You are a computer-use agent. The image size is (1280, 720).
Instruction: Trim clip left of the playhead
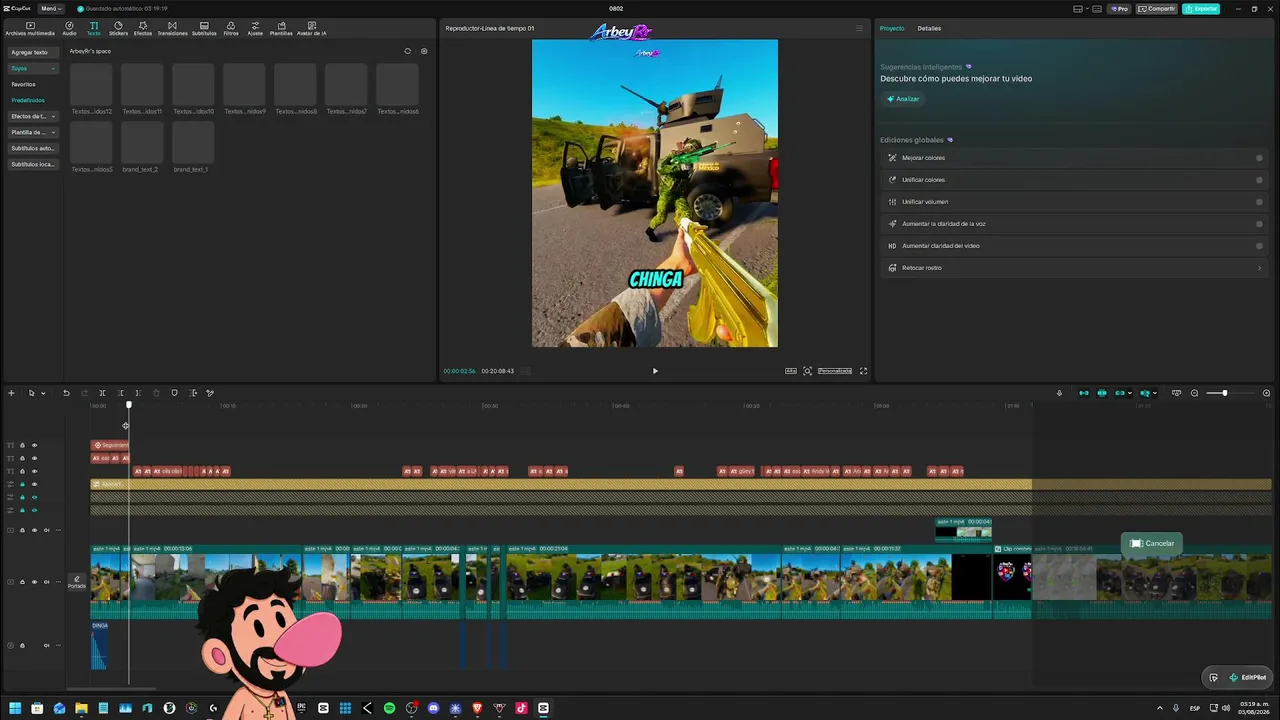pyautogui.click(x=121, y=393)
